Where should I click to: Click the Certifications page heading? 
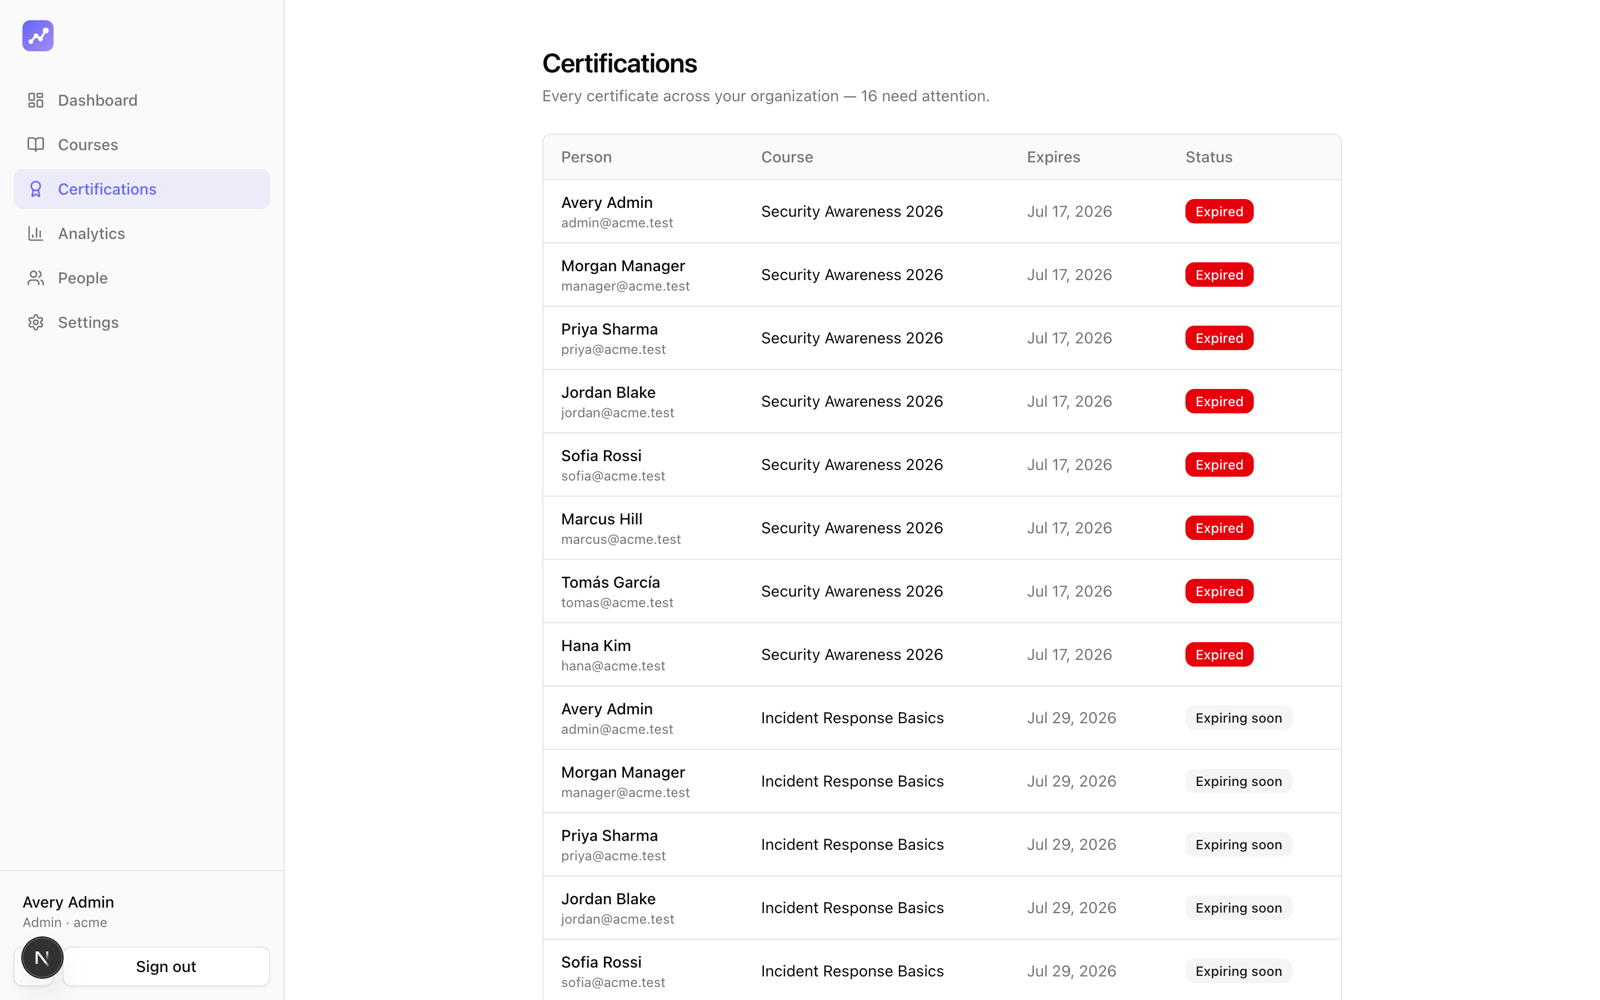click(620, 63)
